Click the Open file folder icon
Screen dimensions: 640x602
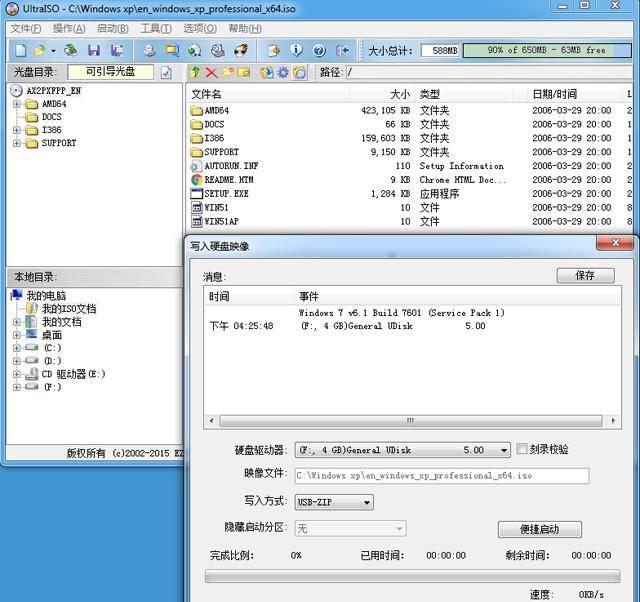click(40, 51)
